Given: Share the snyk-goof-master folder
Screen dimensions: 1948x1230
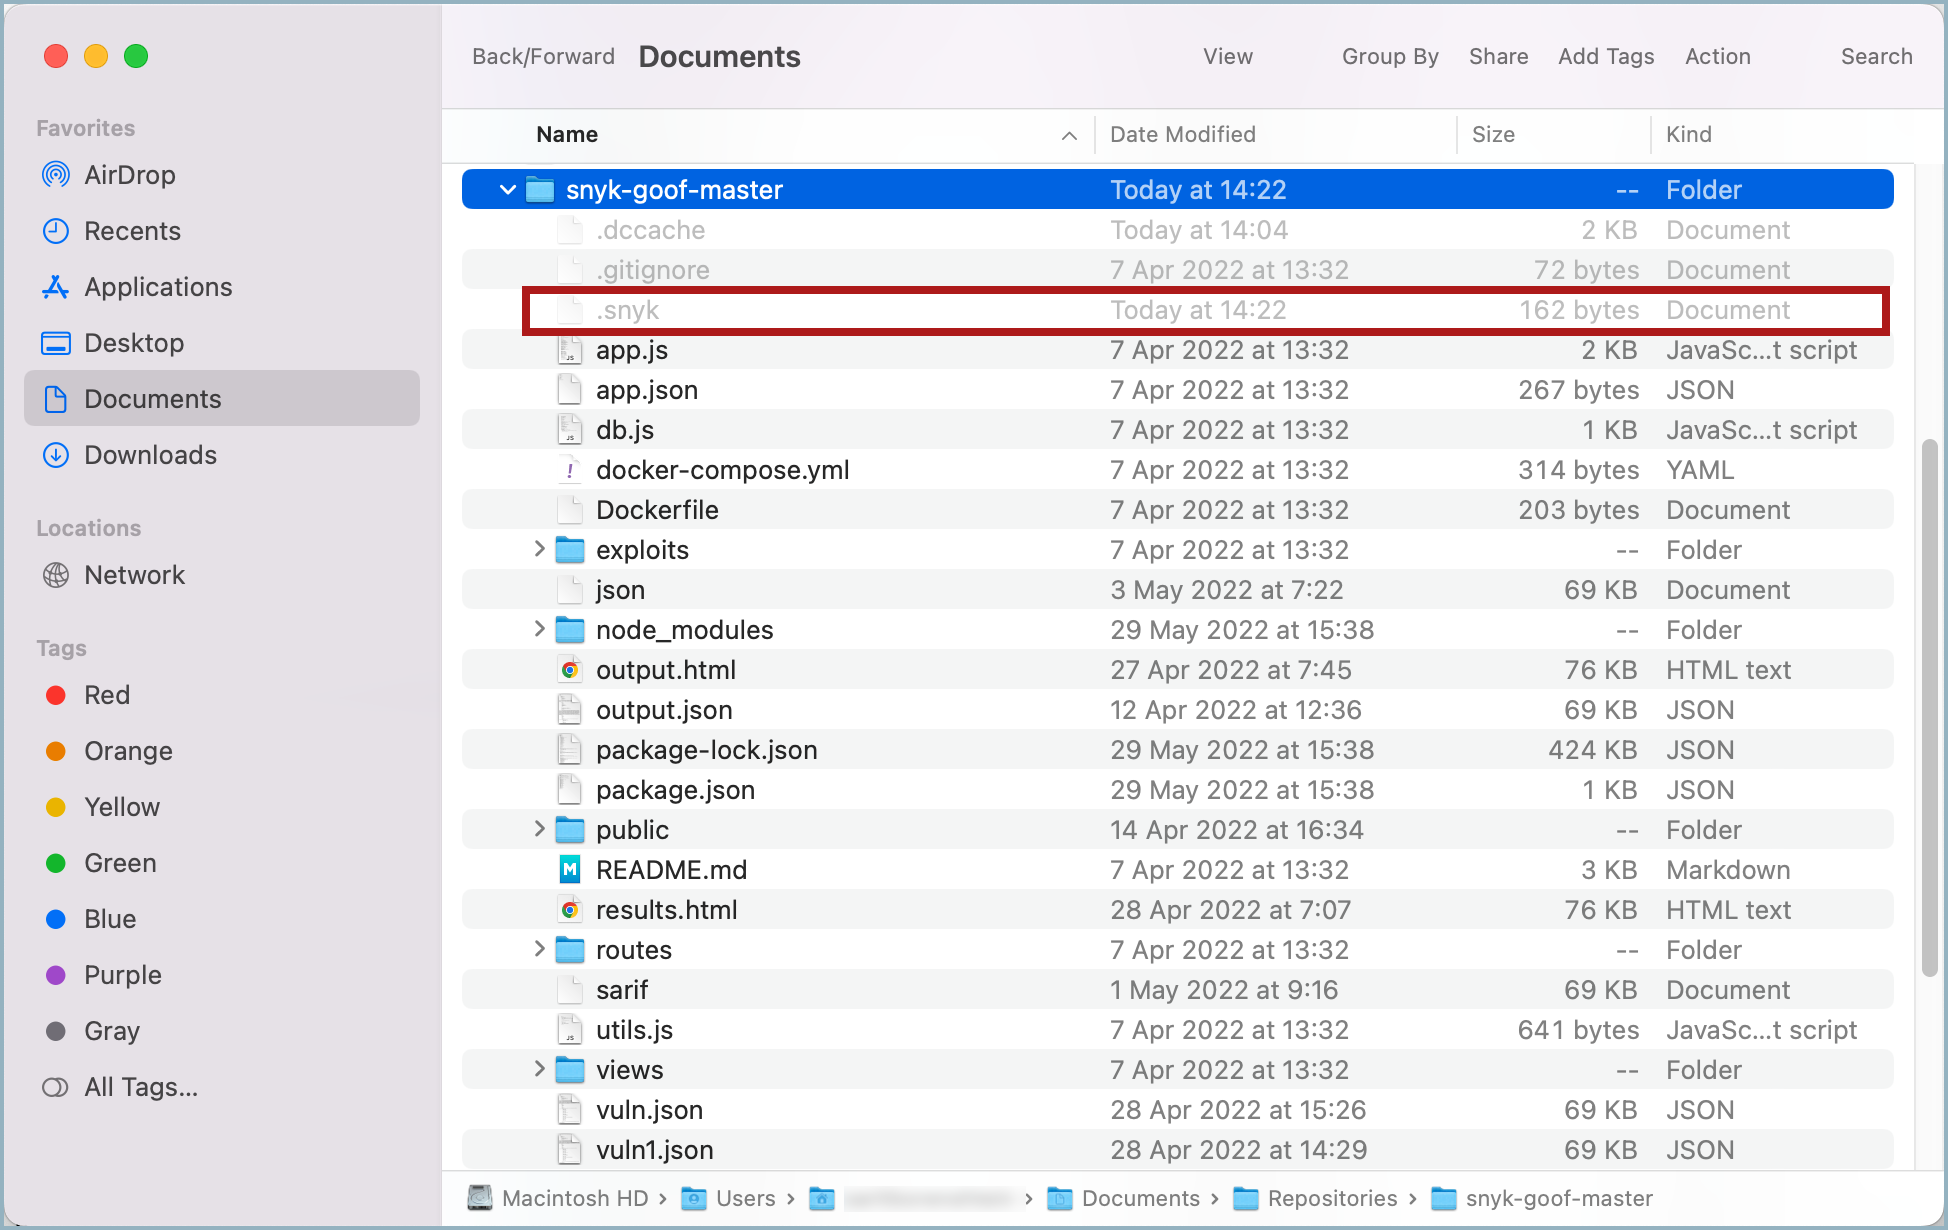Looking at the screenshot, I should (1498, 57).
